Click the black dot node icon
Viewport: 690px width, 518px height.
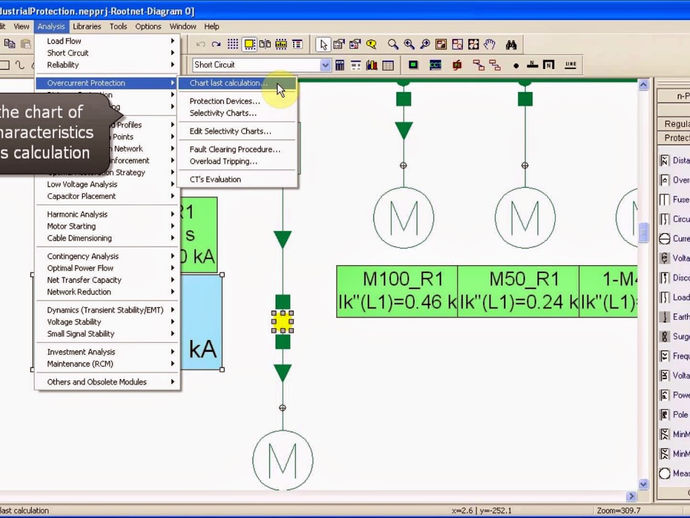(516, 66)
